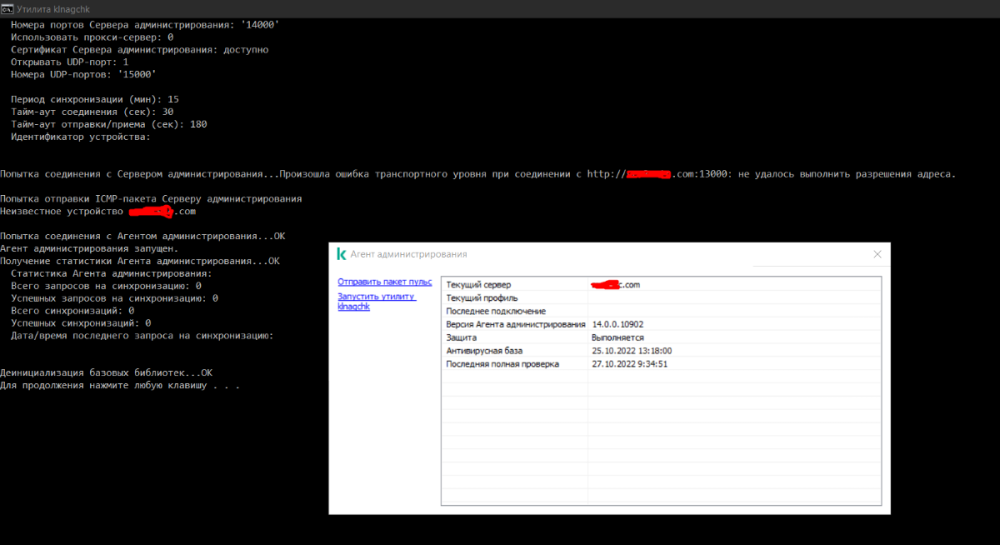Click the 'Сертификат Сервера администрирования: доступно' line

click(140, 50)
